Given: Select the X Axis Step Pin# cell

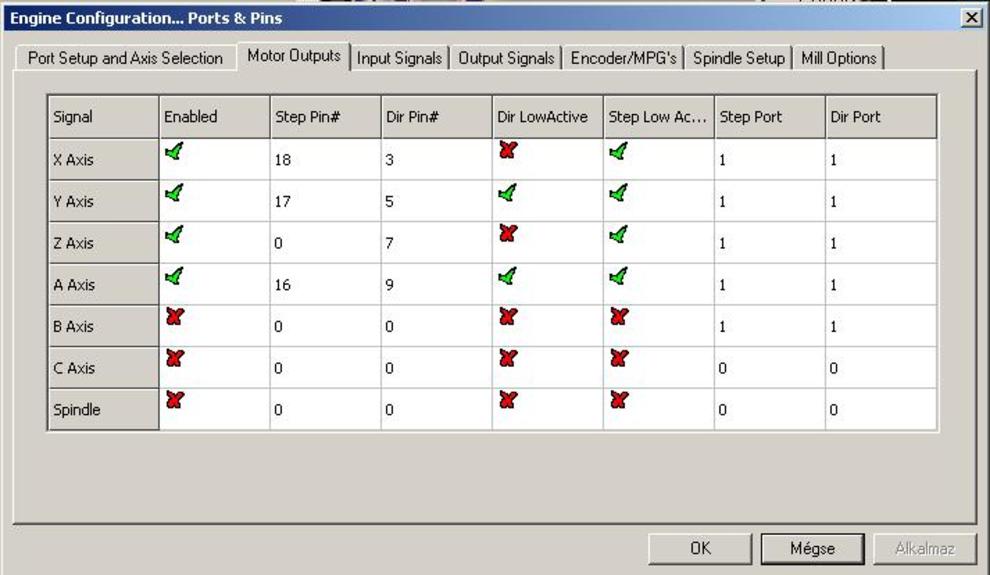Looking at the screenshot, I should tap(325, 160).
